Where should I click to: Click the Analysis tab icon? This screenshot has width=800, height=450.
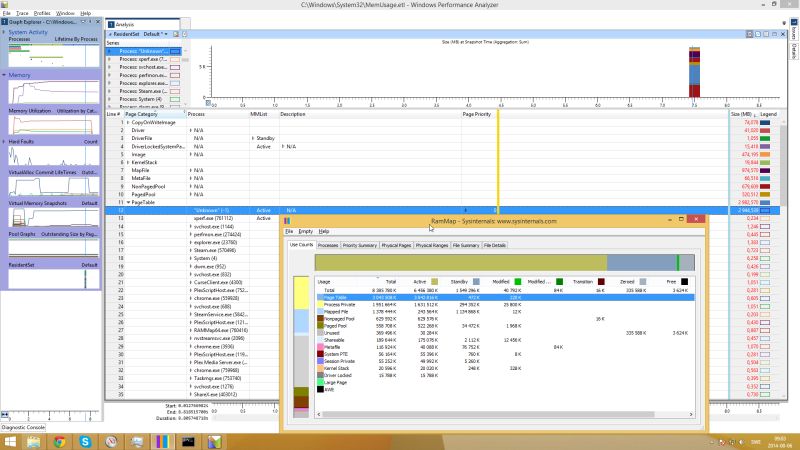click(x=111, y=24)
